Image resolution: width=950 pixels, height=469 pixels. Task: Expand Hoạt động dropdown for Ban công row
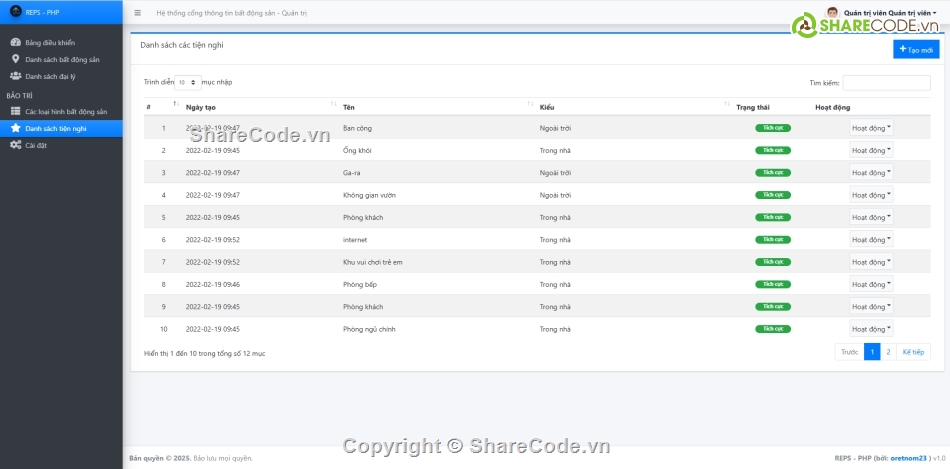coord(870,128)
